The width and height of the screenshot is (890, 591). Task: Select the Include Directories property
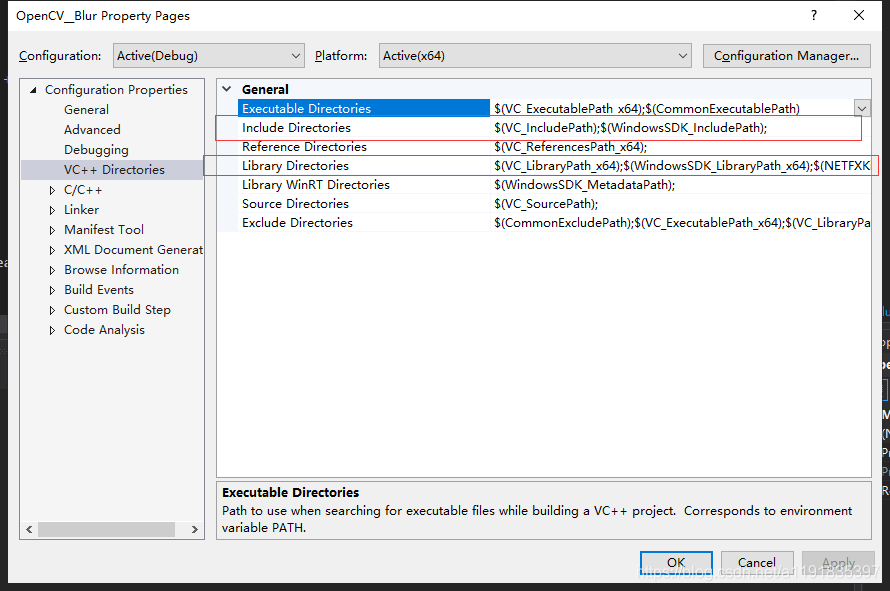(296, 128)
